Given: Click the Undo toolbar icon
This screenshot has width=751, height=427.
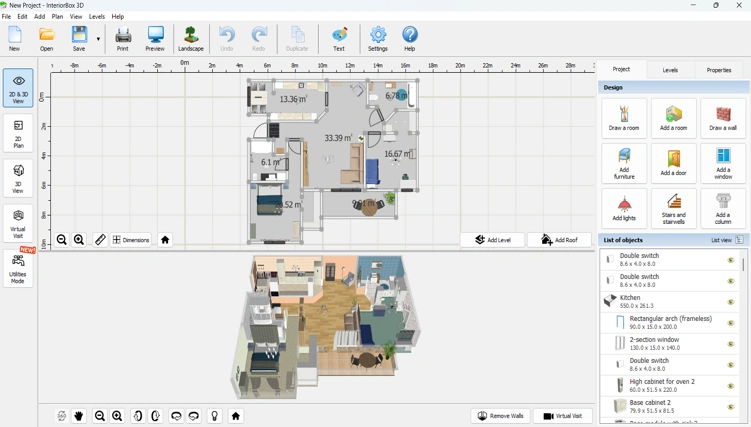Looking at the screenshot, I should [227, 38].
